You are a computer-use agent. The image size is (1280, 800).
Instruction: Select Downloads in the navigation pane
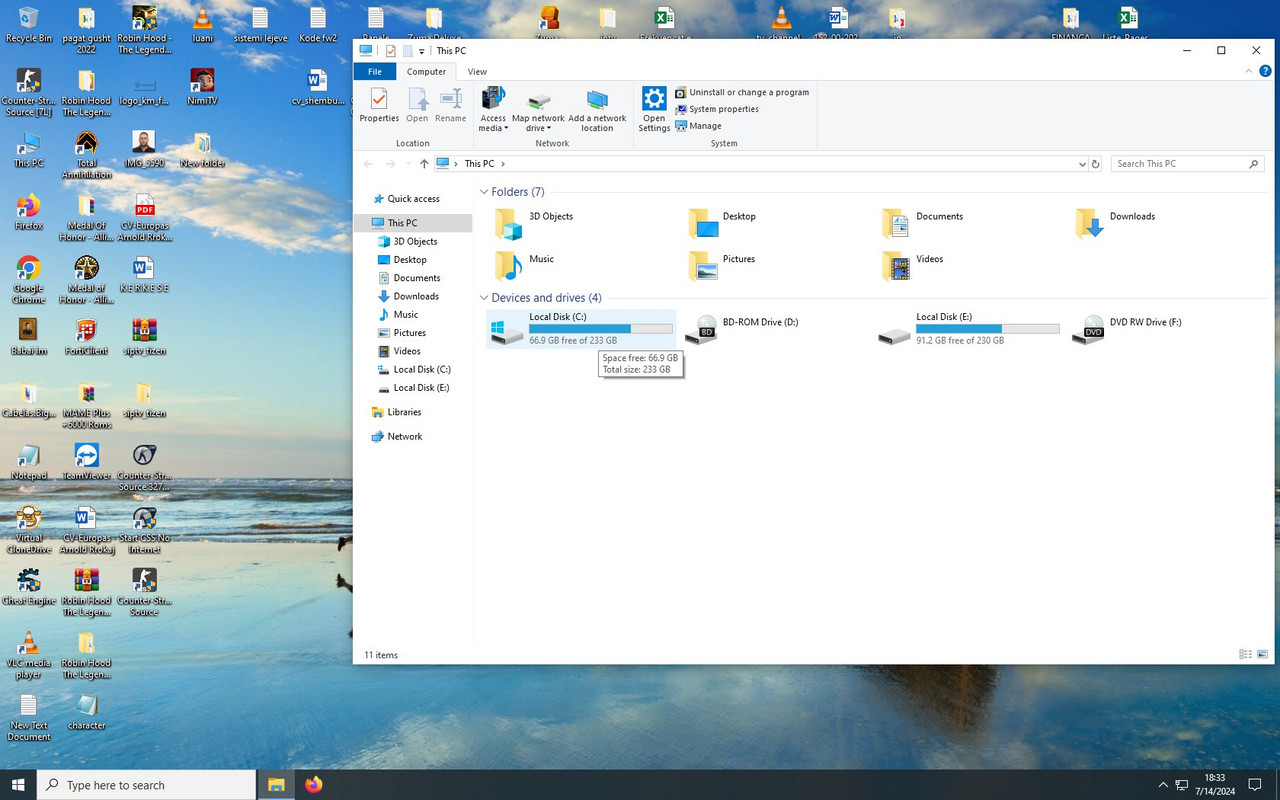[416, 296]
